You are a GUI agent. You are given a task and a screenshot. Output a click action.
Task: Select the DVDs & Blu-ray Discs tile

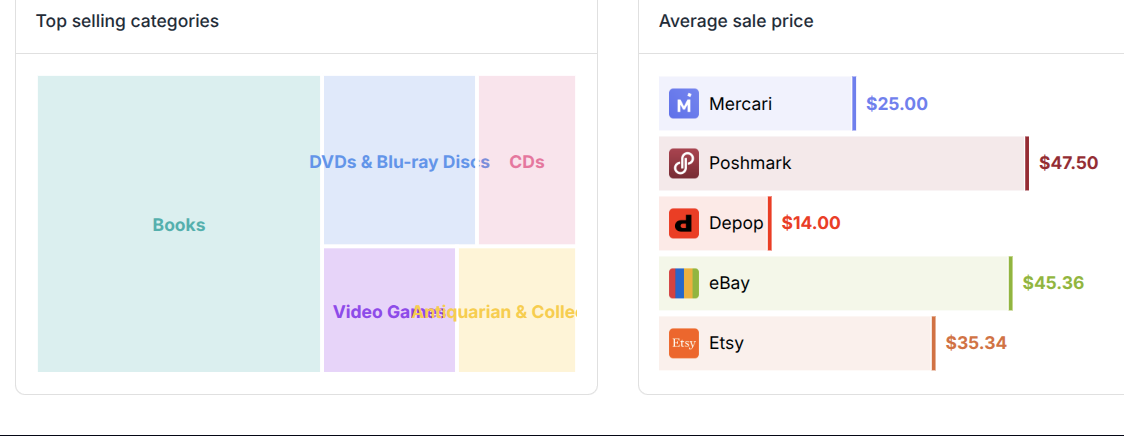point(399,161)
